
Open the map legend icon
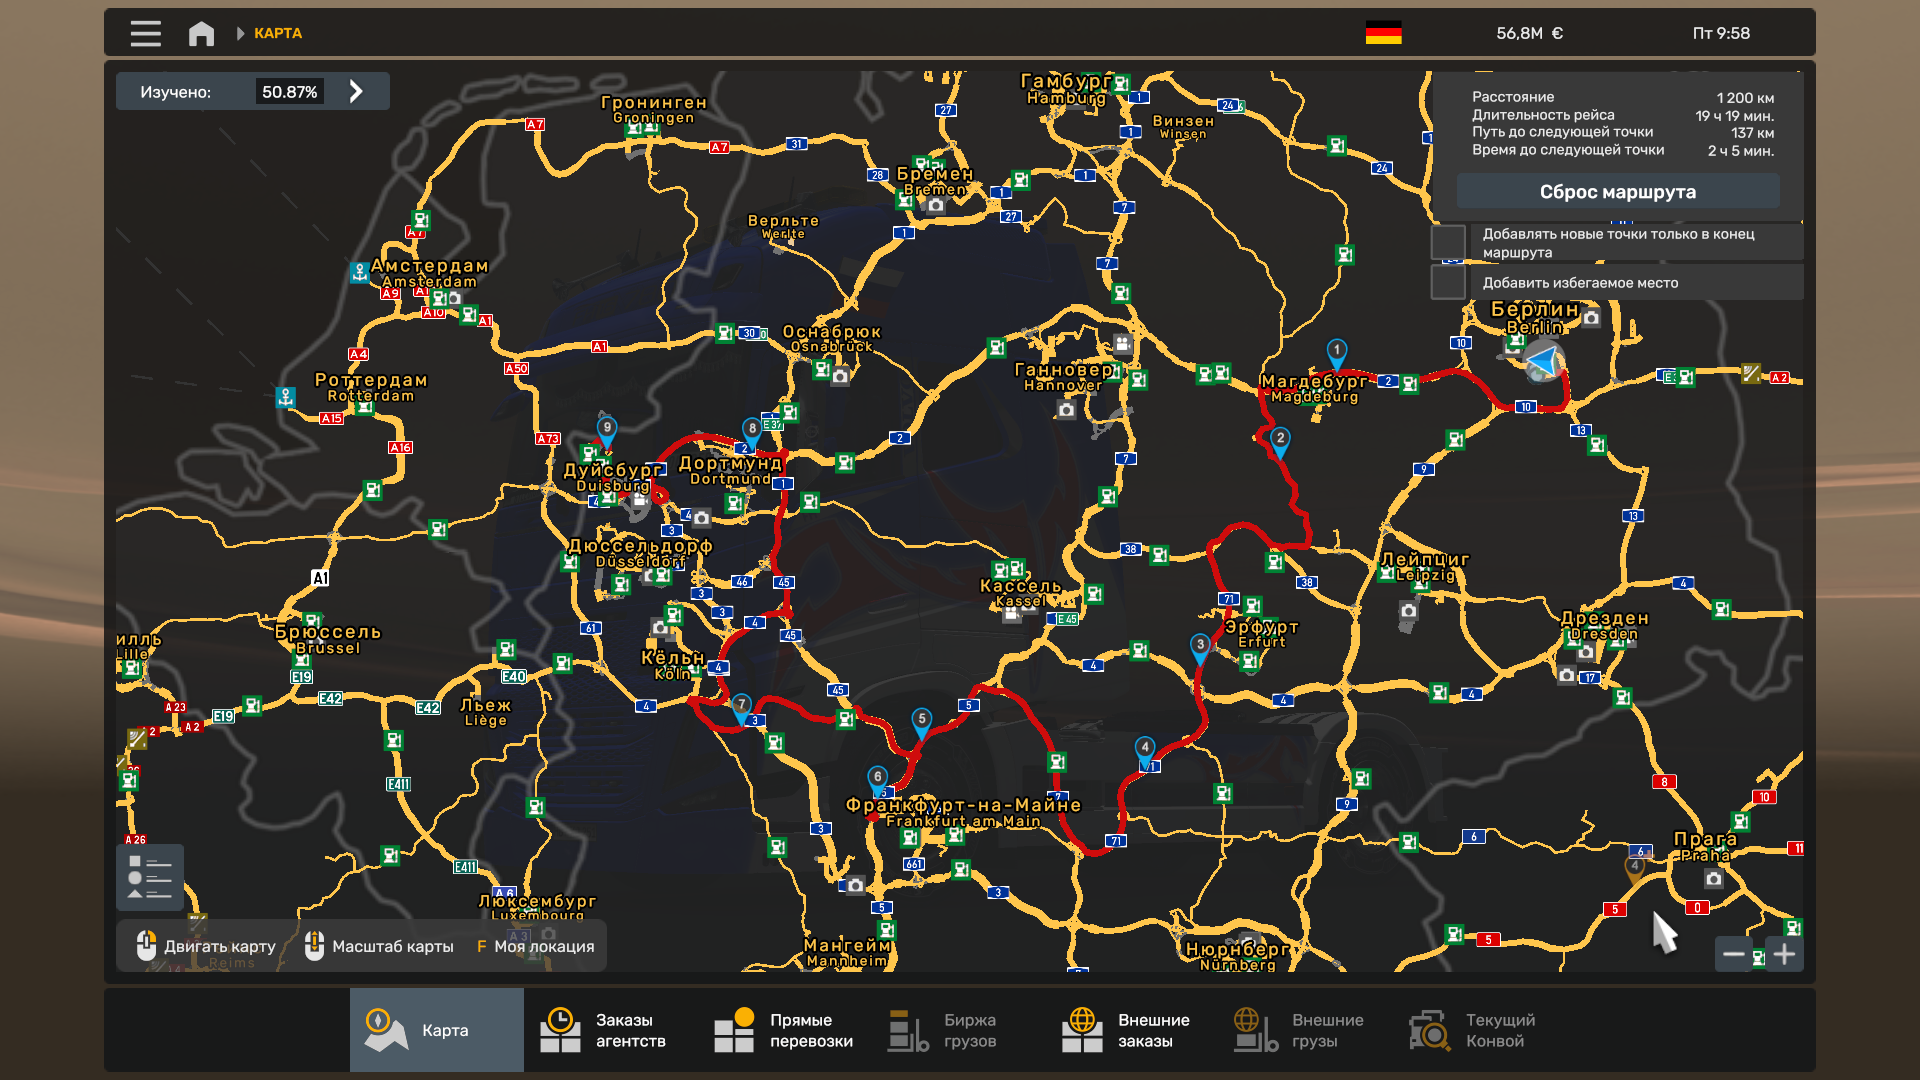pos(150,877)
